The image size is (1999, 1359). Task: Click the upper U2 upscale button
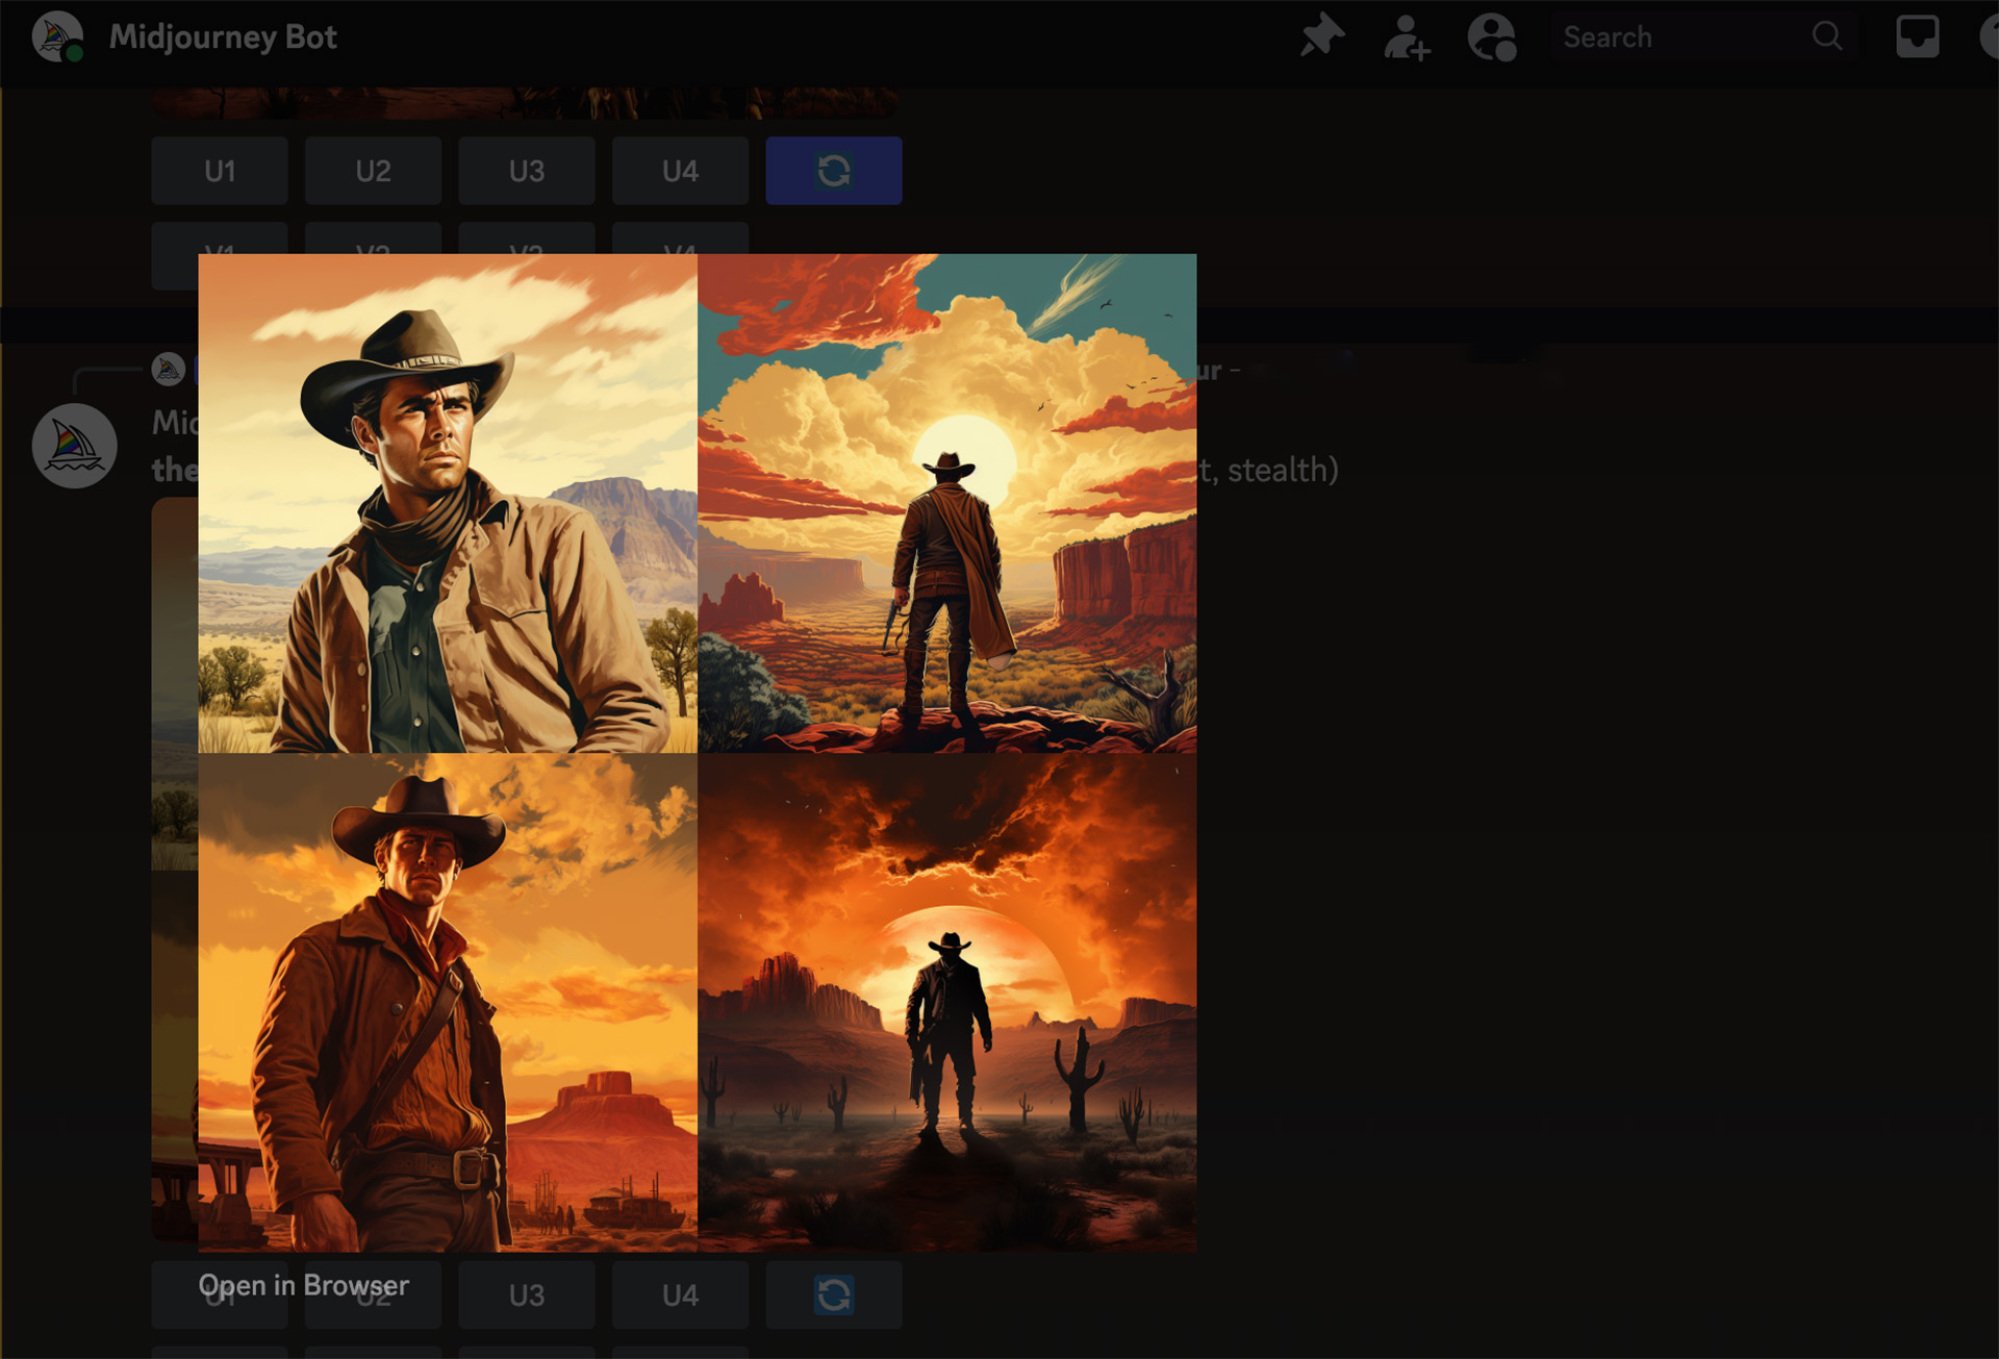click(373, 171)
